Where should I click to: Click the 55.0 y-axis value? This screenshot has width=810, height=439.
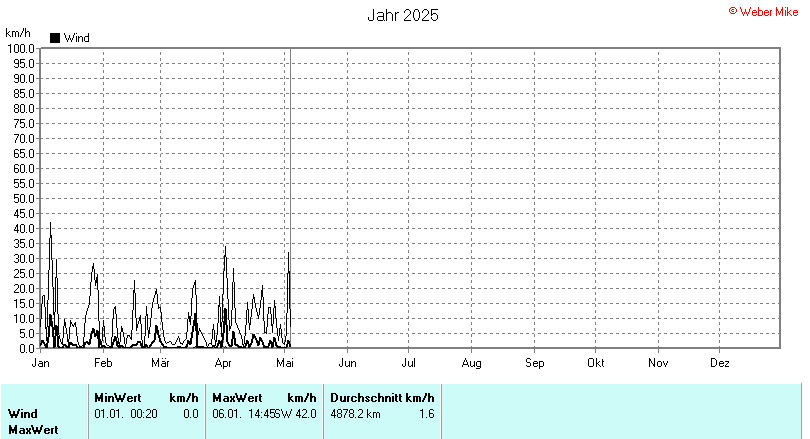[23, 184]
